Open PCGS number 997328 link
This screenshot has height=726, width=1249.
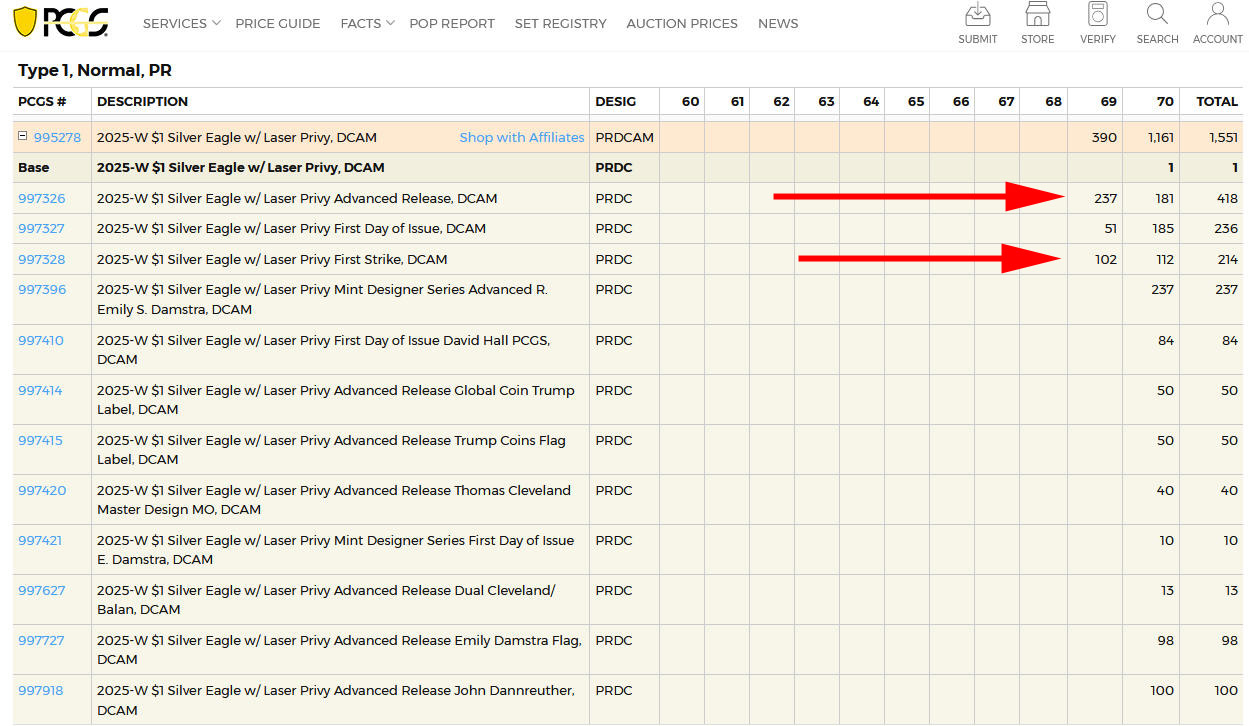click(41, 259)
